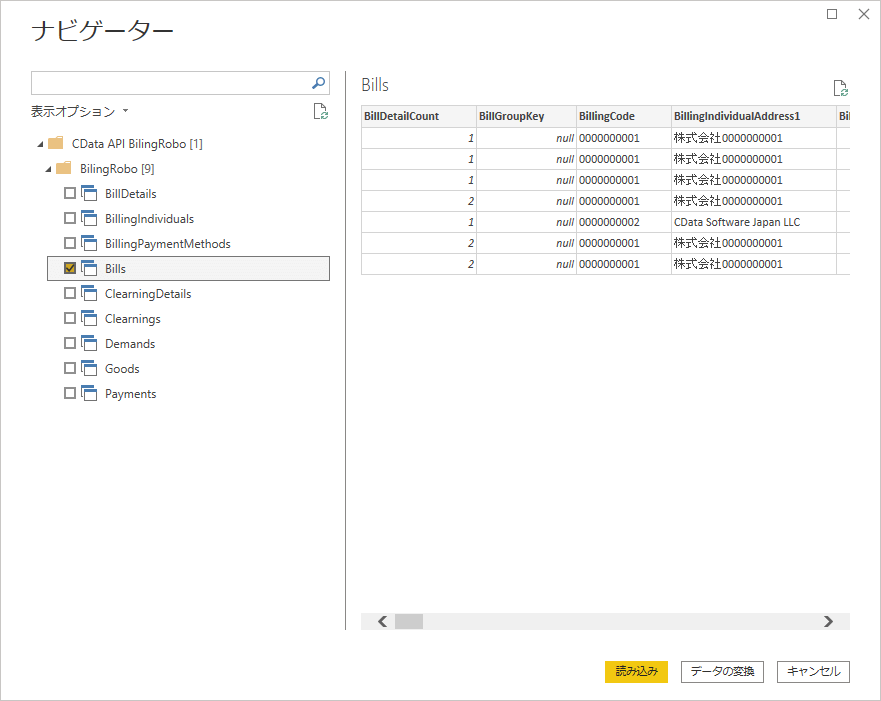Click the BilingRobo folder icon
Viewport: 881px width, 701px height.
click(64, 168)
